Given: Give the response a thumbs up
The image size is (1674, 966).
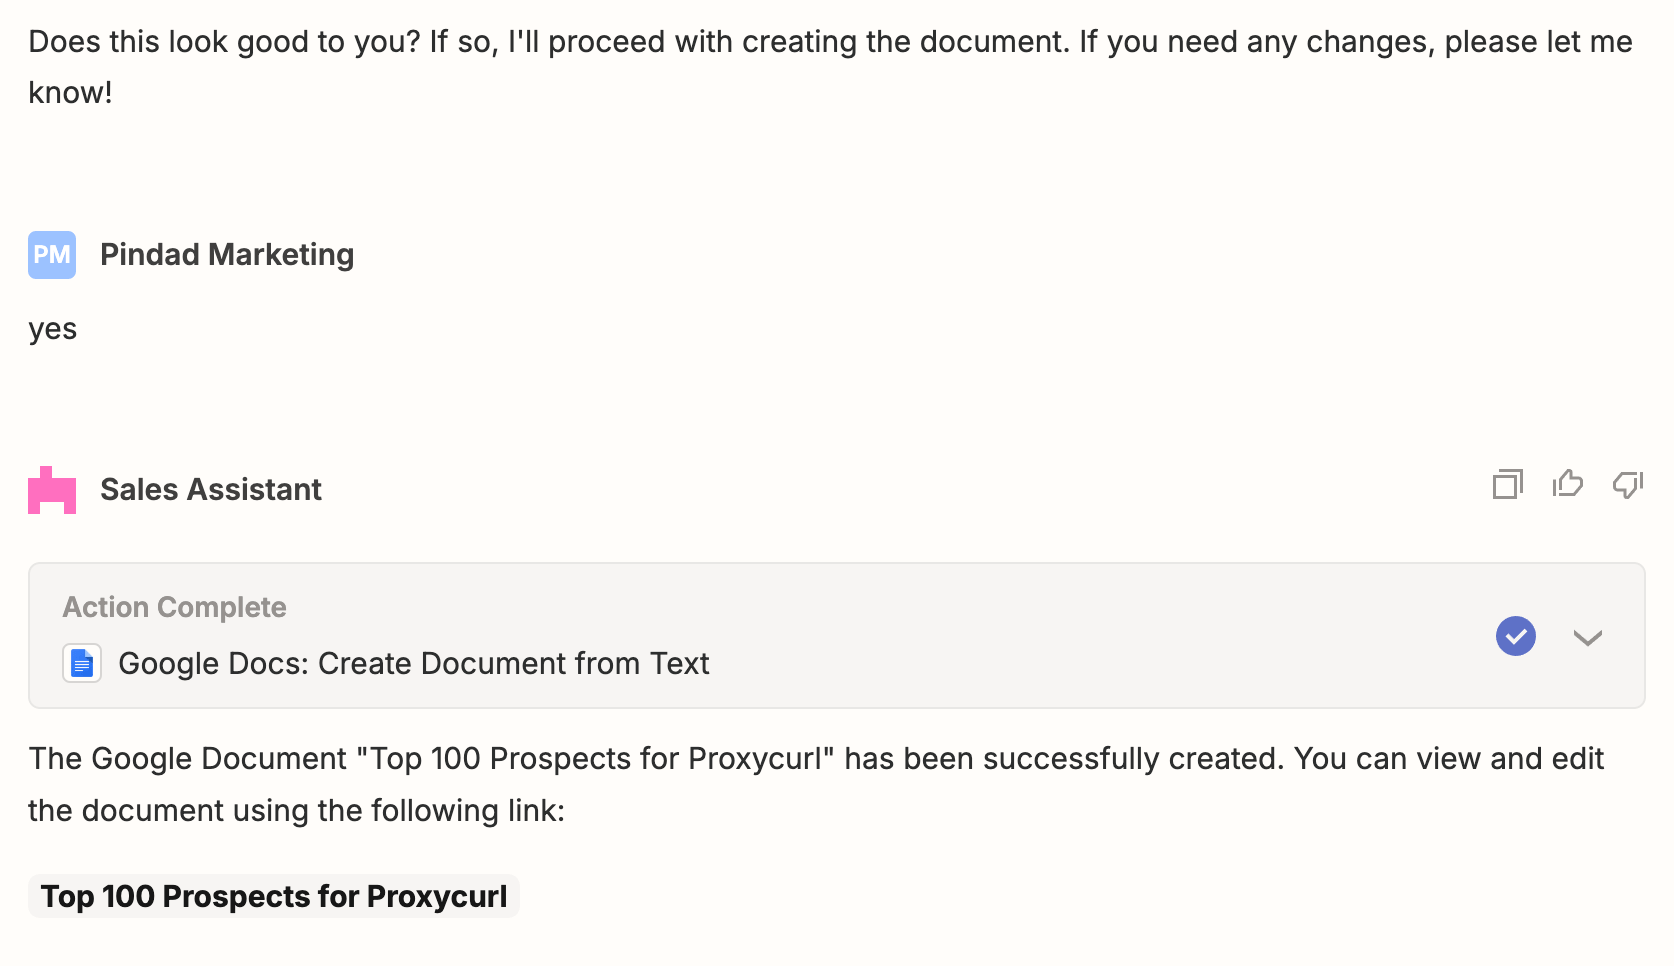Looking at the screenshot, I should (x=1568, y=484).
